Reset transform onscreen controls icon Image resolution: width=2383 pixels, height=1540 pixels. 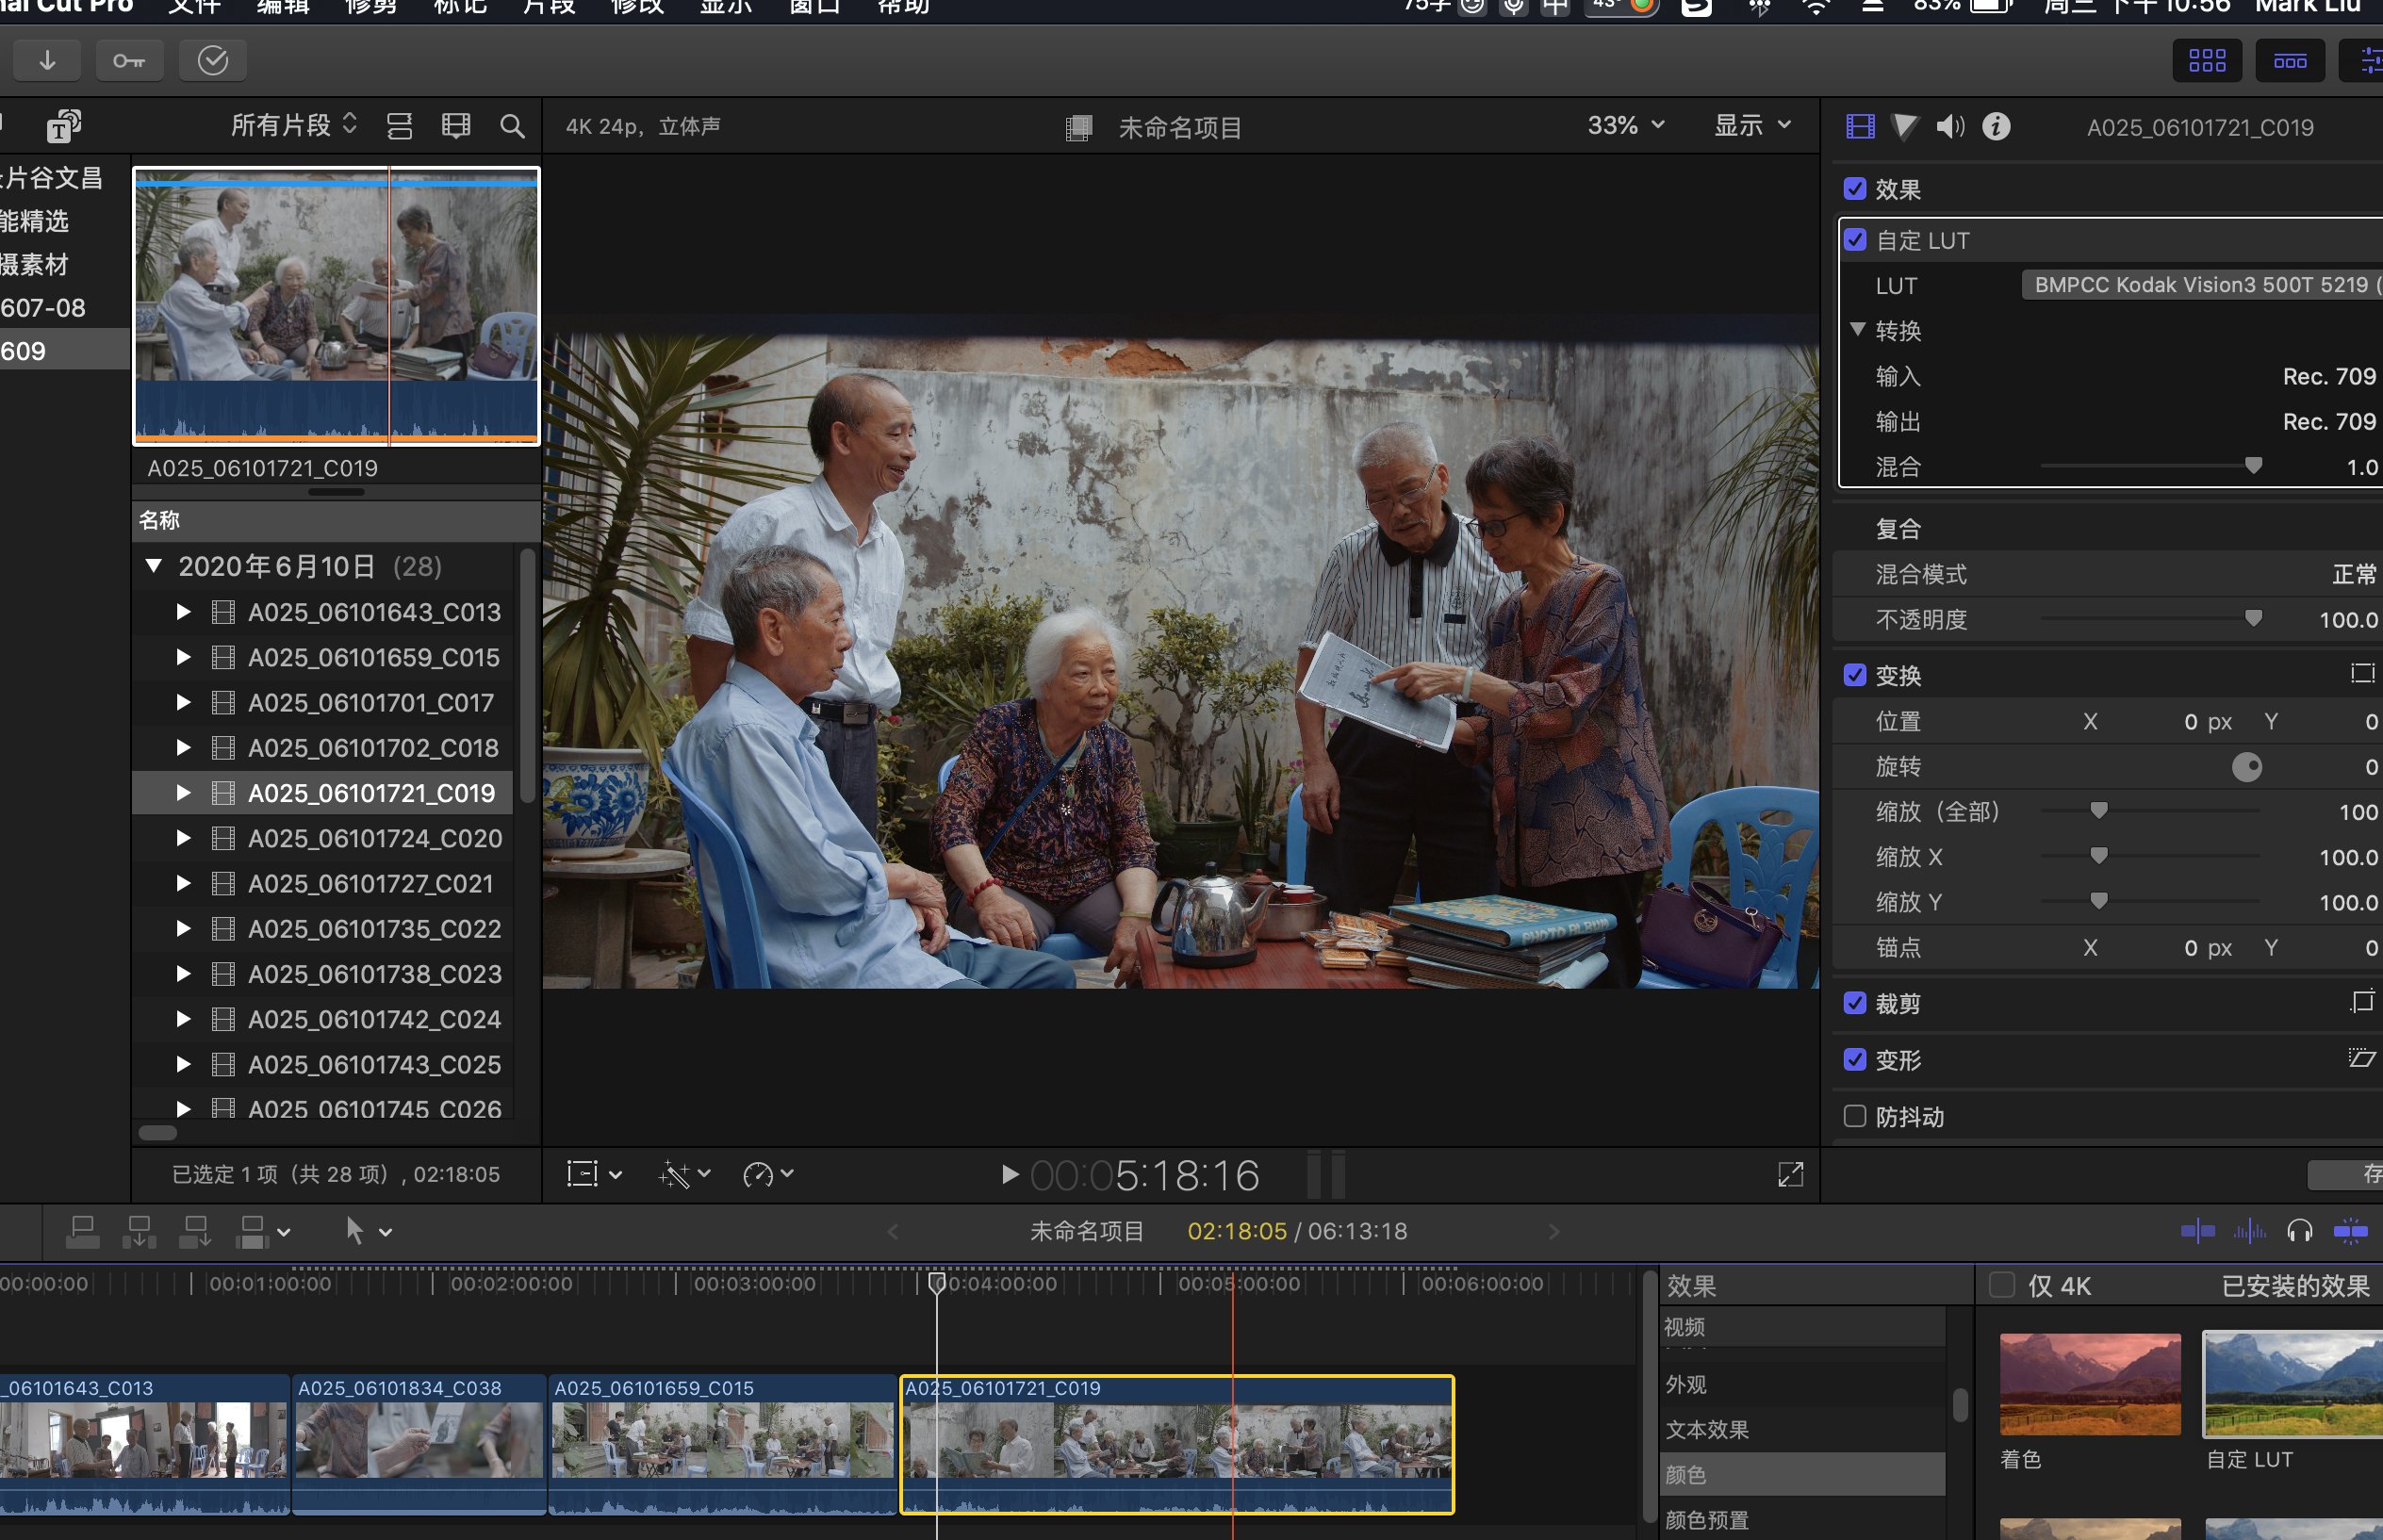click(x=2362, y=674)
